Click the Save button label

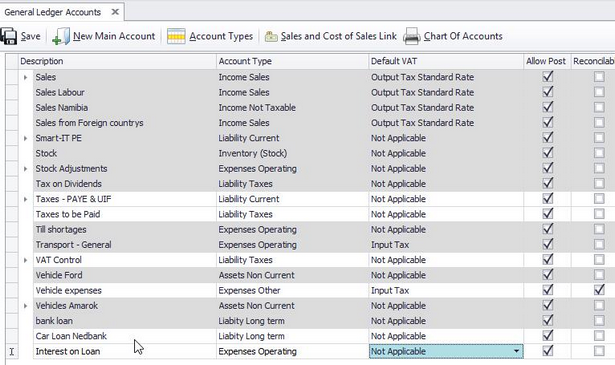pyautogui.click(x=31, y=36)
